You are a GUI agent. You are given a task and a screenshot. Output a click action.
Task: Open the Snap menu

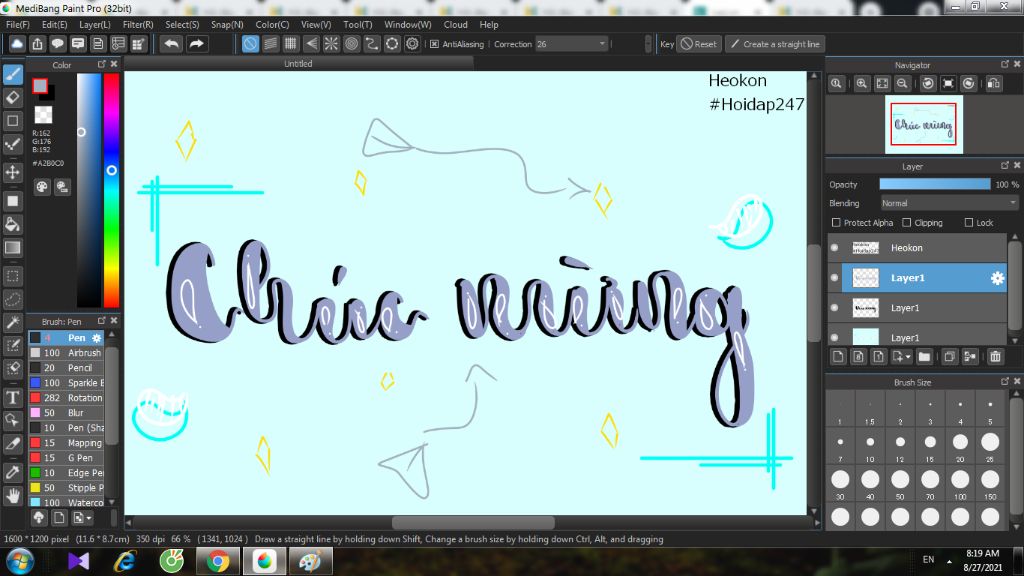(x=227, y=25)
